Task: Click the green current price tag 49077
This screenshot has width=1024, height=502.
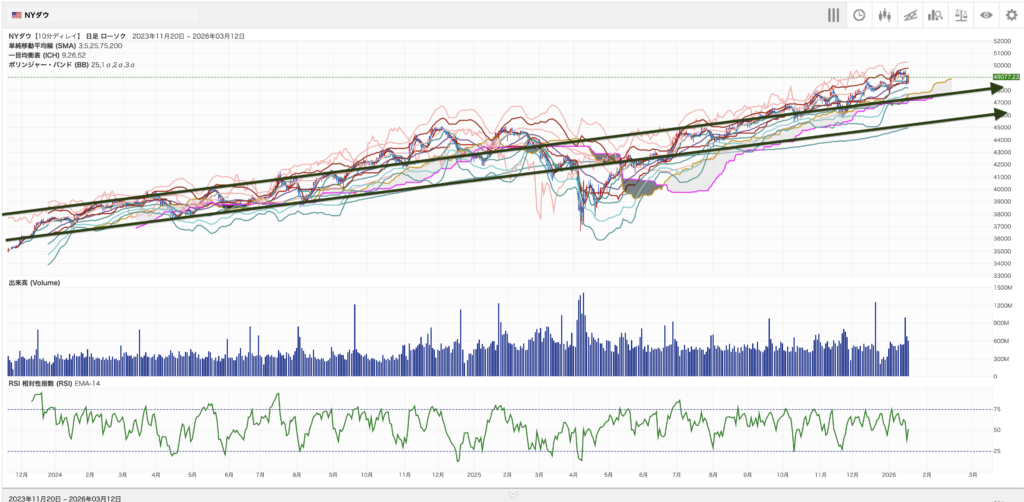Action: point(1004,77)
